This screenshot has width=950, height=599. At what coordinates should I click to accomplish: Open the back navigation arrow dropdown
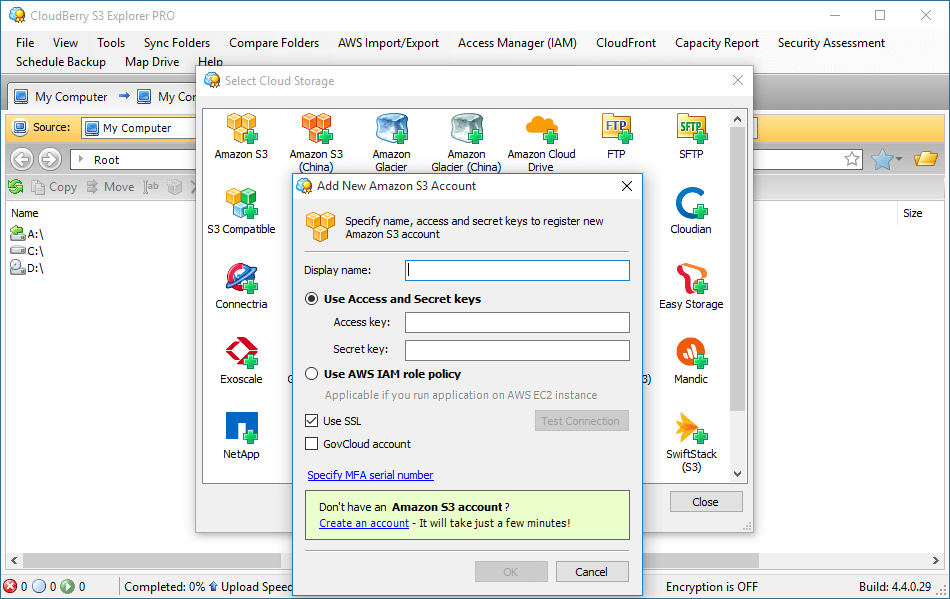click(x=22, y=159)
